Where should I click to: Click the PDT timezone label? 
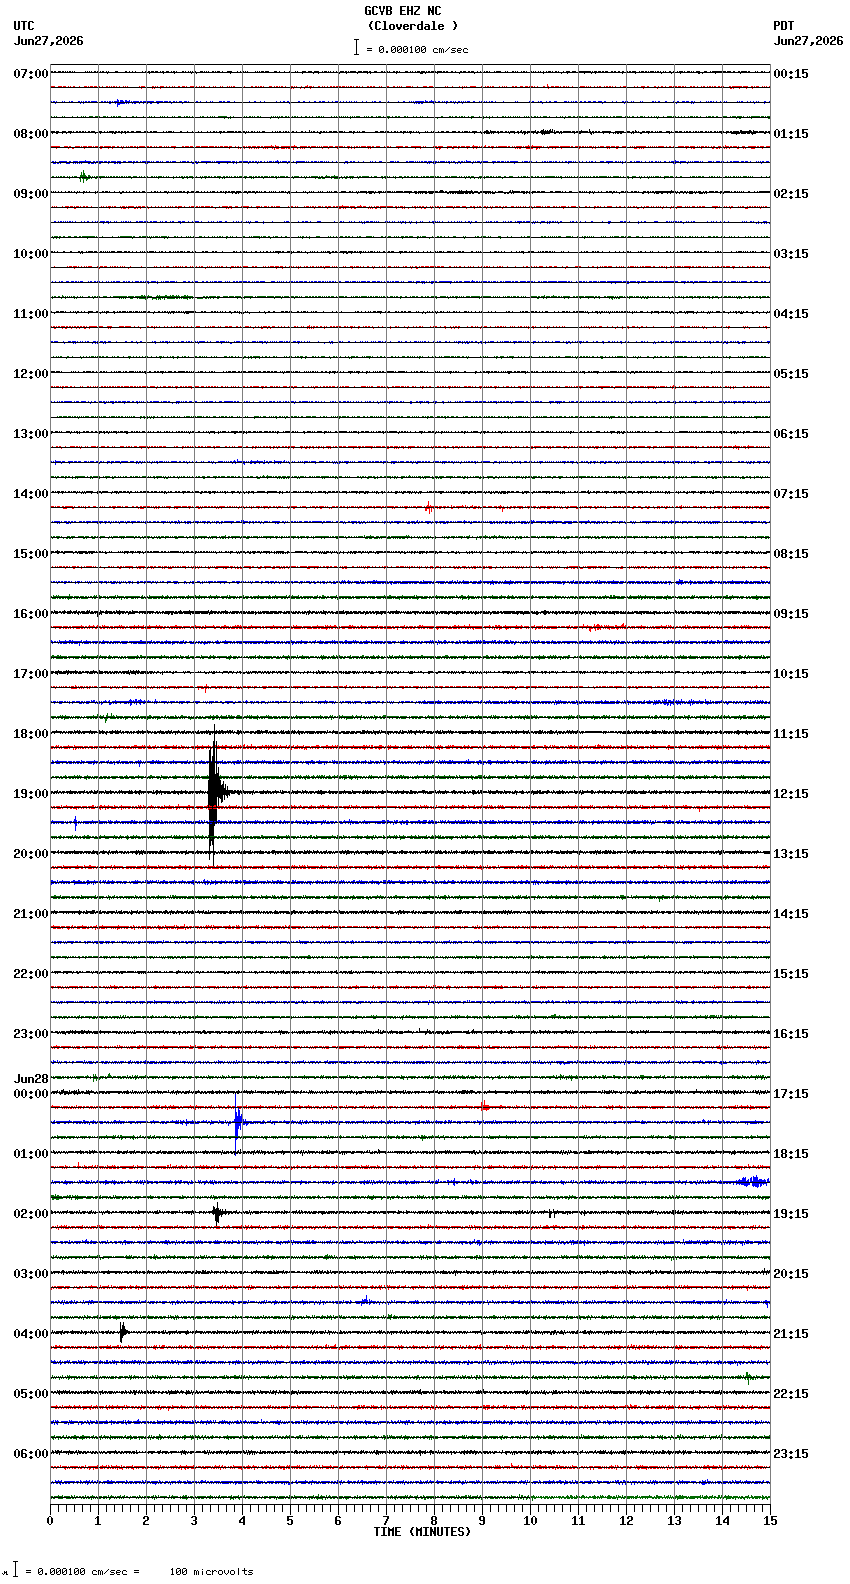pos(783,26)
